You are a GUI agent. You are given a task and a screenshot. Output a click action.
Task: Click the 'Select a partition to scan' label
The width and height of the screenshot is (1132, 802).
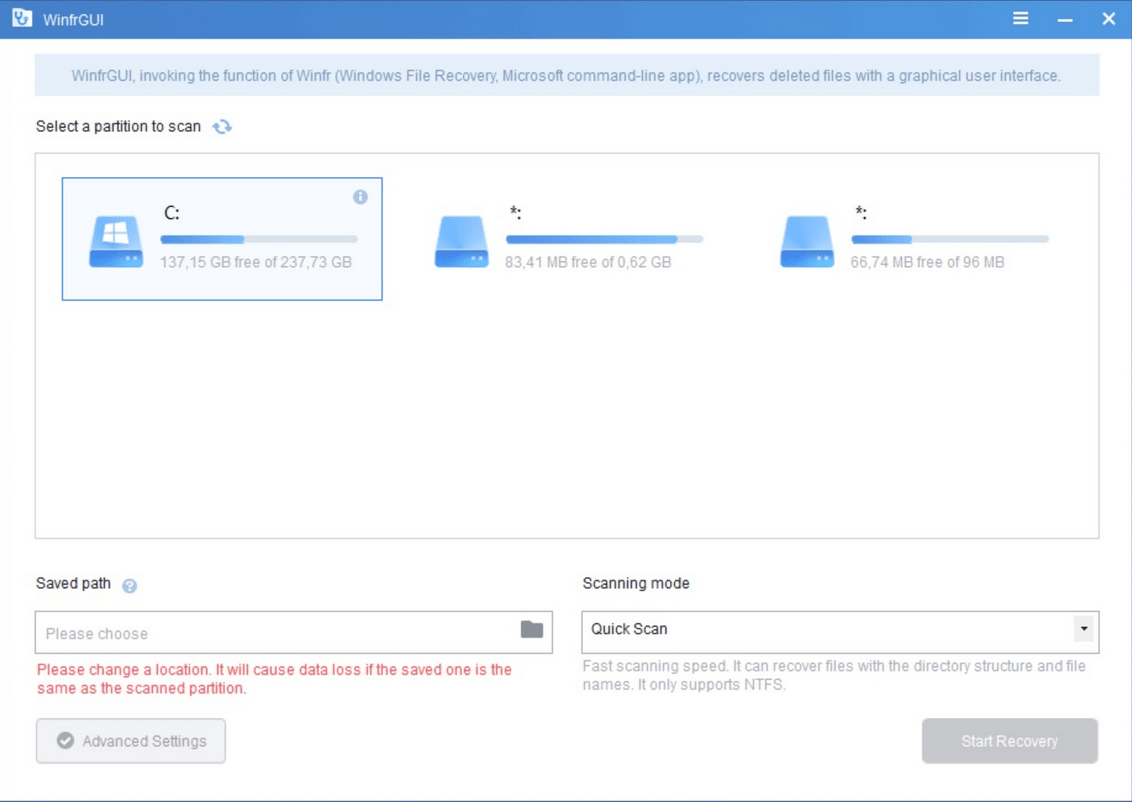pos(118,126)
